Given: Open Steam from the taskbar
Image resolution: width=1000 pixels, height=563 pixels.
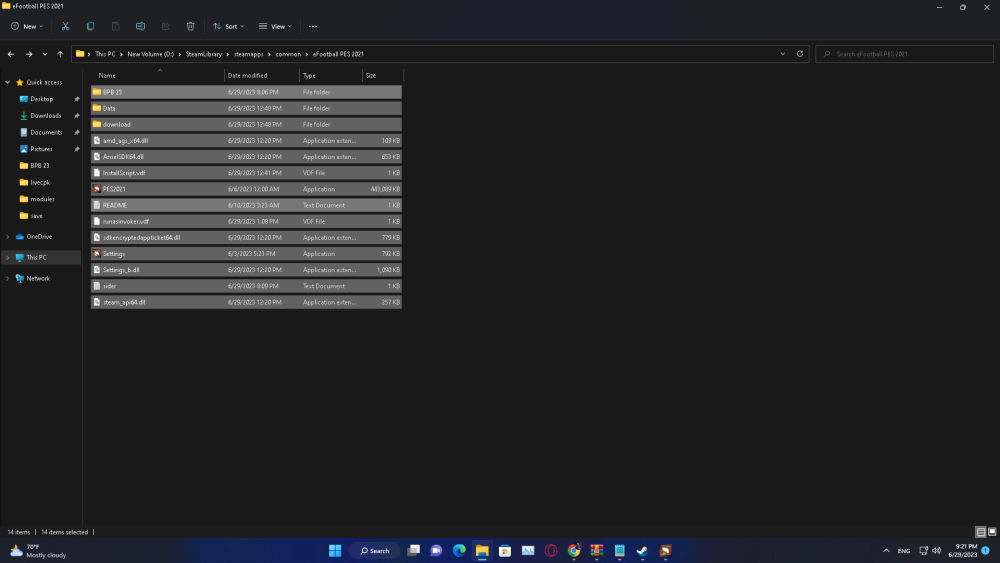Looking at the screenshot, I should coord(642,551).
